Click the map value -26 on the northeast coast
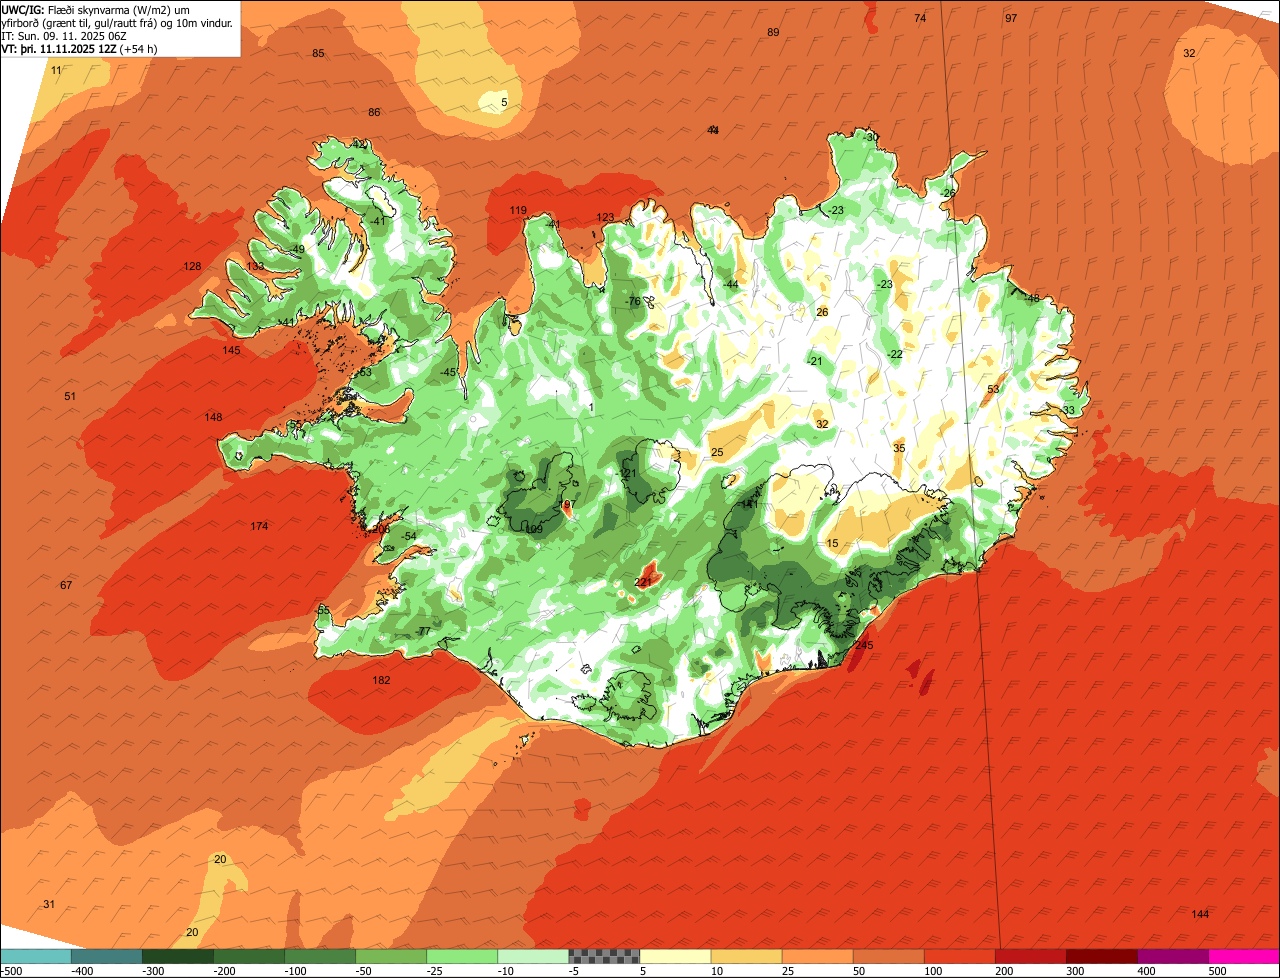The width and height of the screenshot is (1280, 978). pos(948,193)
